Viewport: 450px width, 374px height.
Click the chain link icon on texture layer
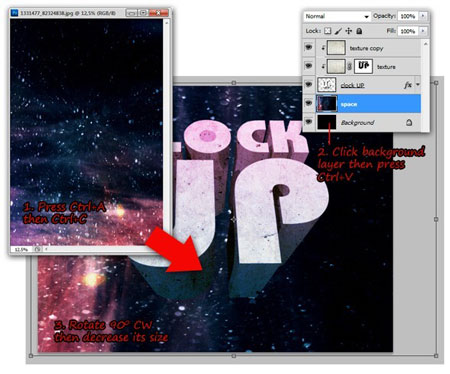click(349, 67)
